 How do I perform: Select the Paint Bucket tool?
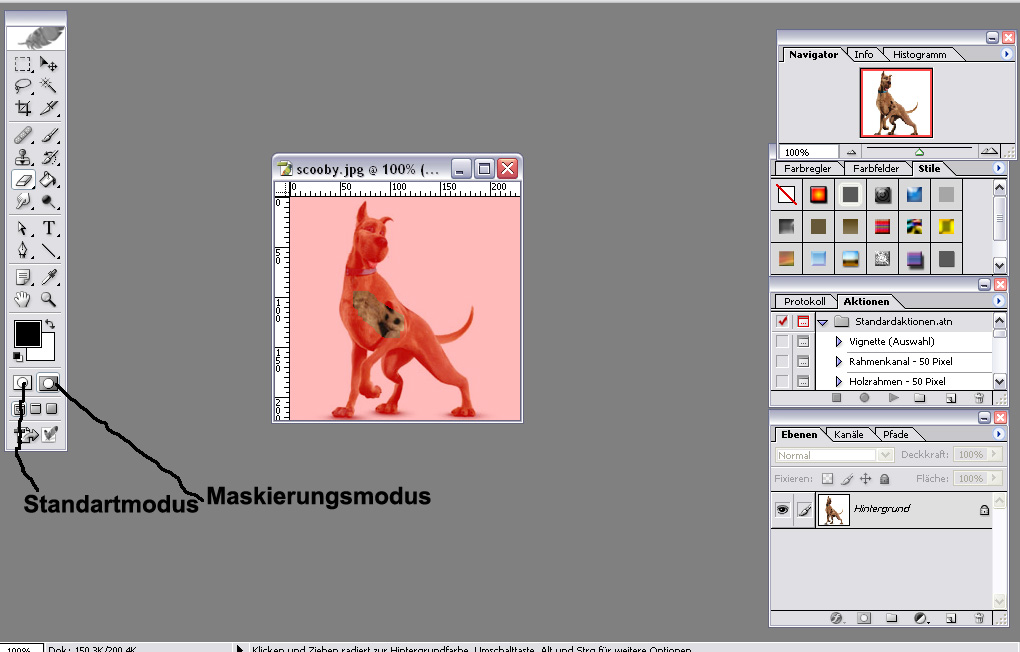[x=48, y=180]
